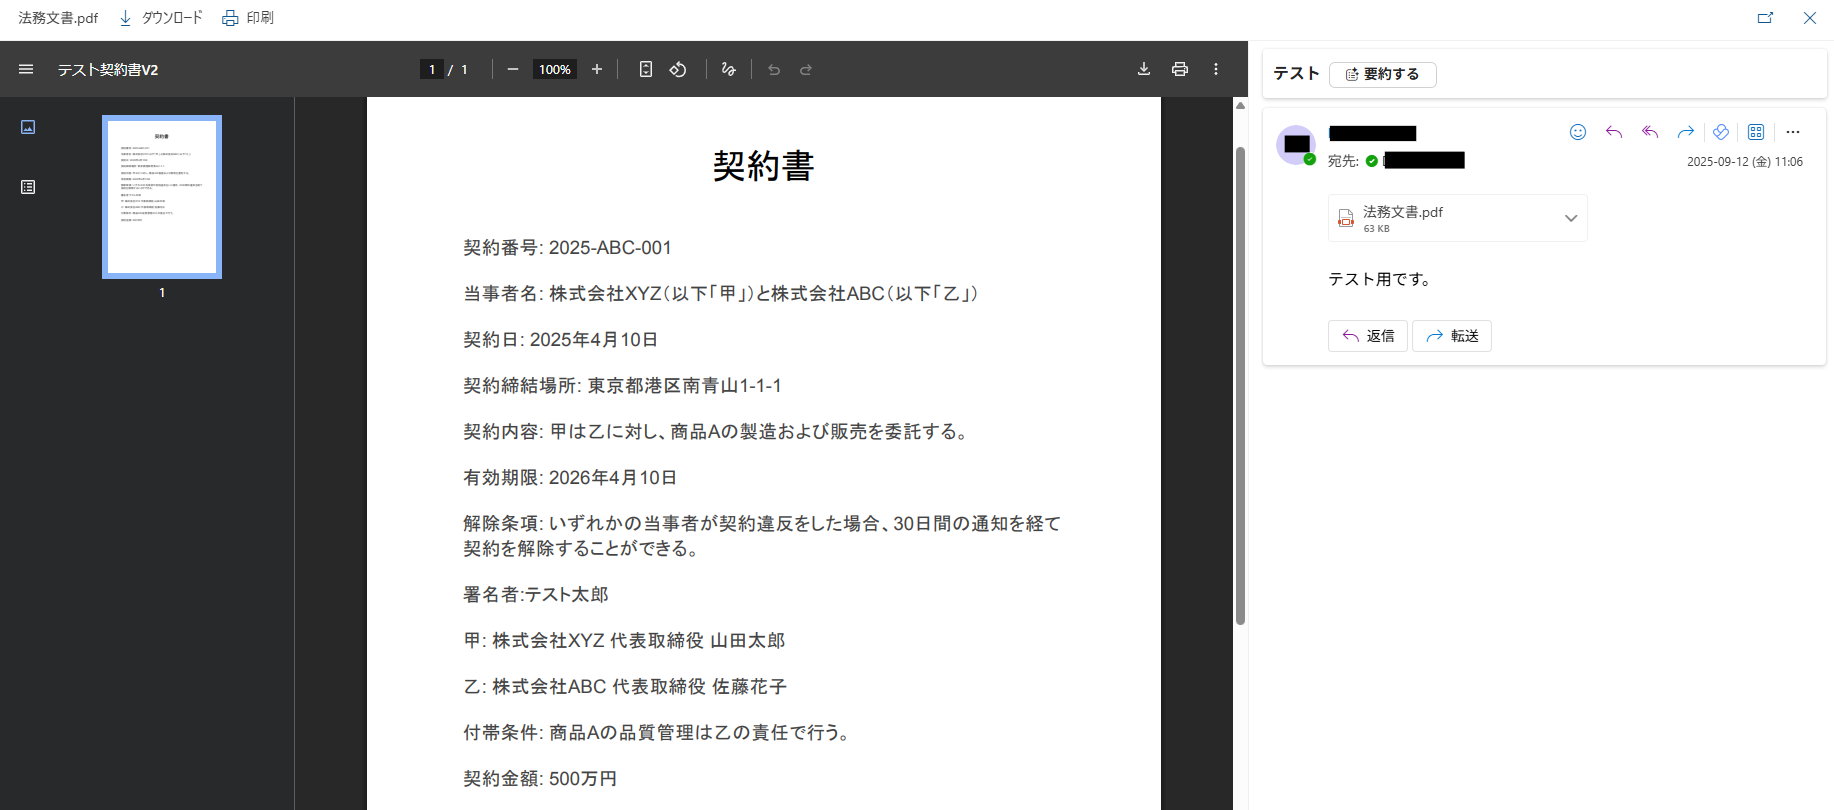Screen dimensions: 1834x810
Task: Expand the 法務文書.pdf attachment options chevron
Action: click(1571, 218)
